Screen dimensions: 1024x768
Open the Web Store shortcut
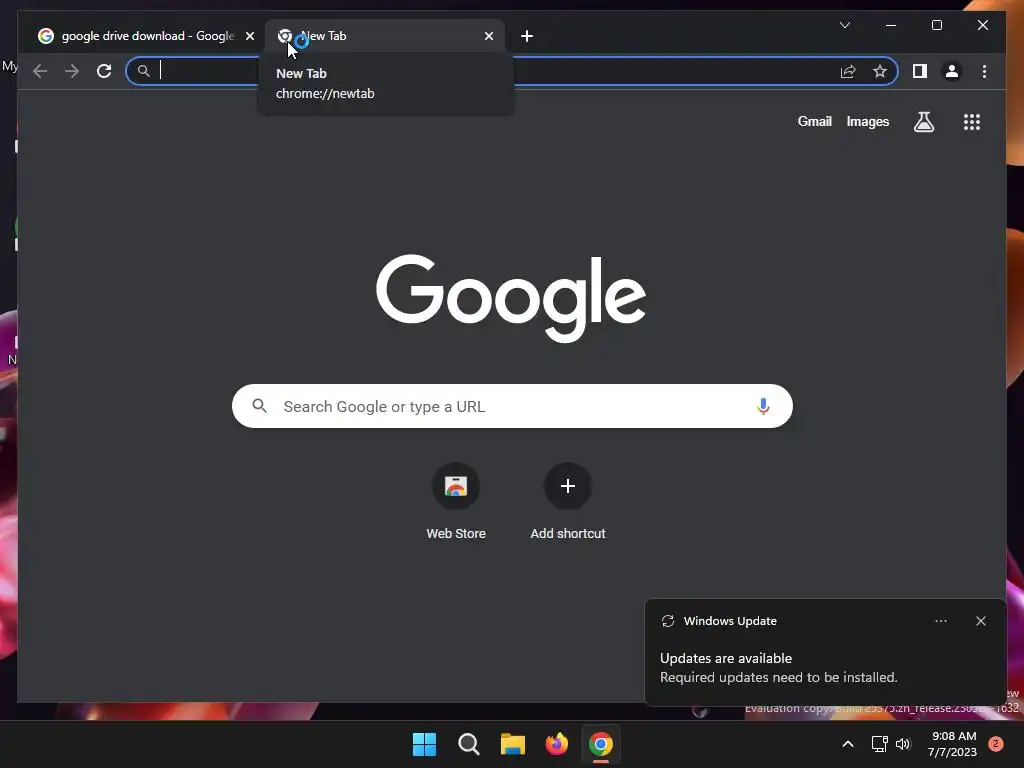click(456, 502)
